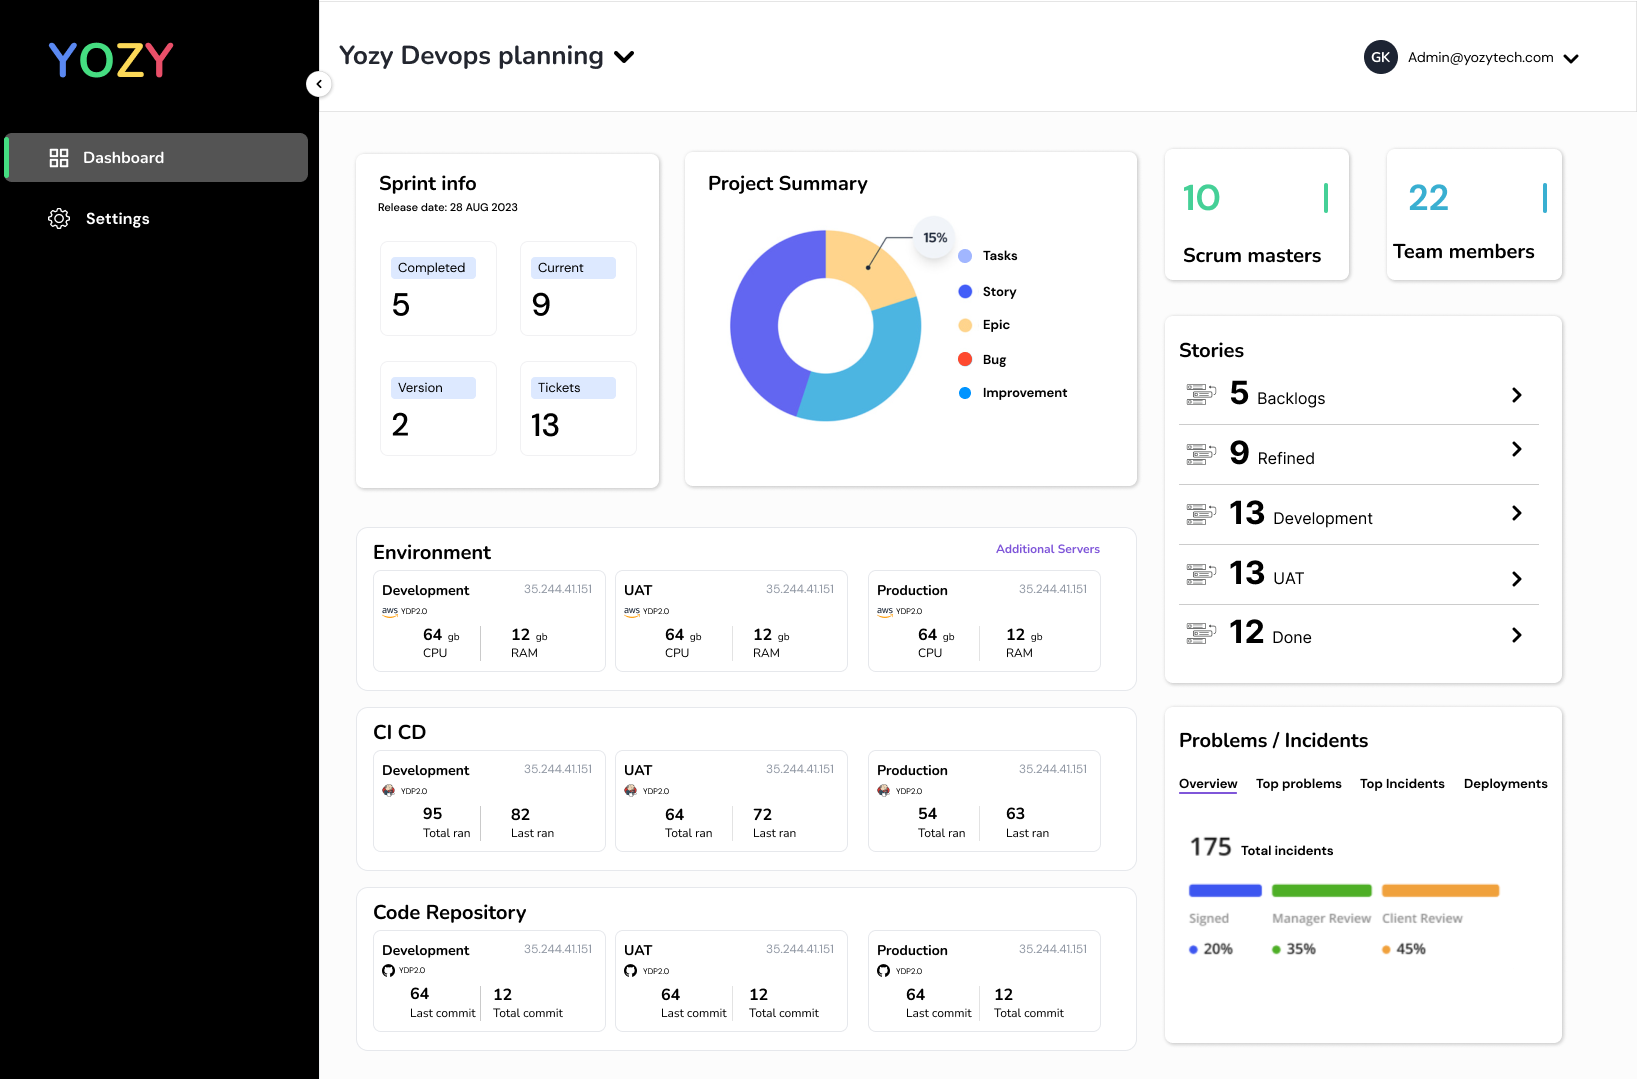Viewport: 1637px width, 1079px height.
Task: Click the GK user avatar
Action: [1380, 57]
